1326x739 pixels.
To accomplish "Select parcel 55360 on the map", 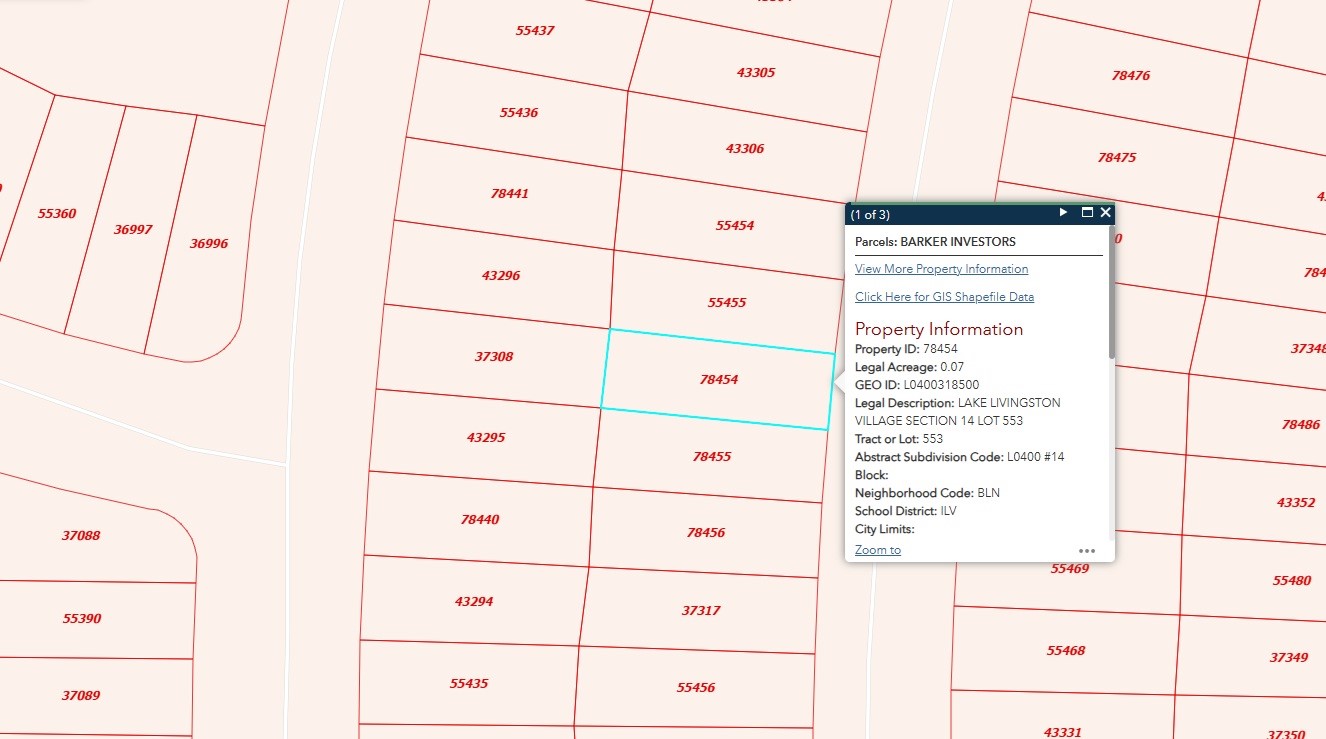I will coord(57,213).
